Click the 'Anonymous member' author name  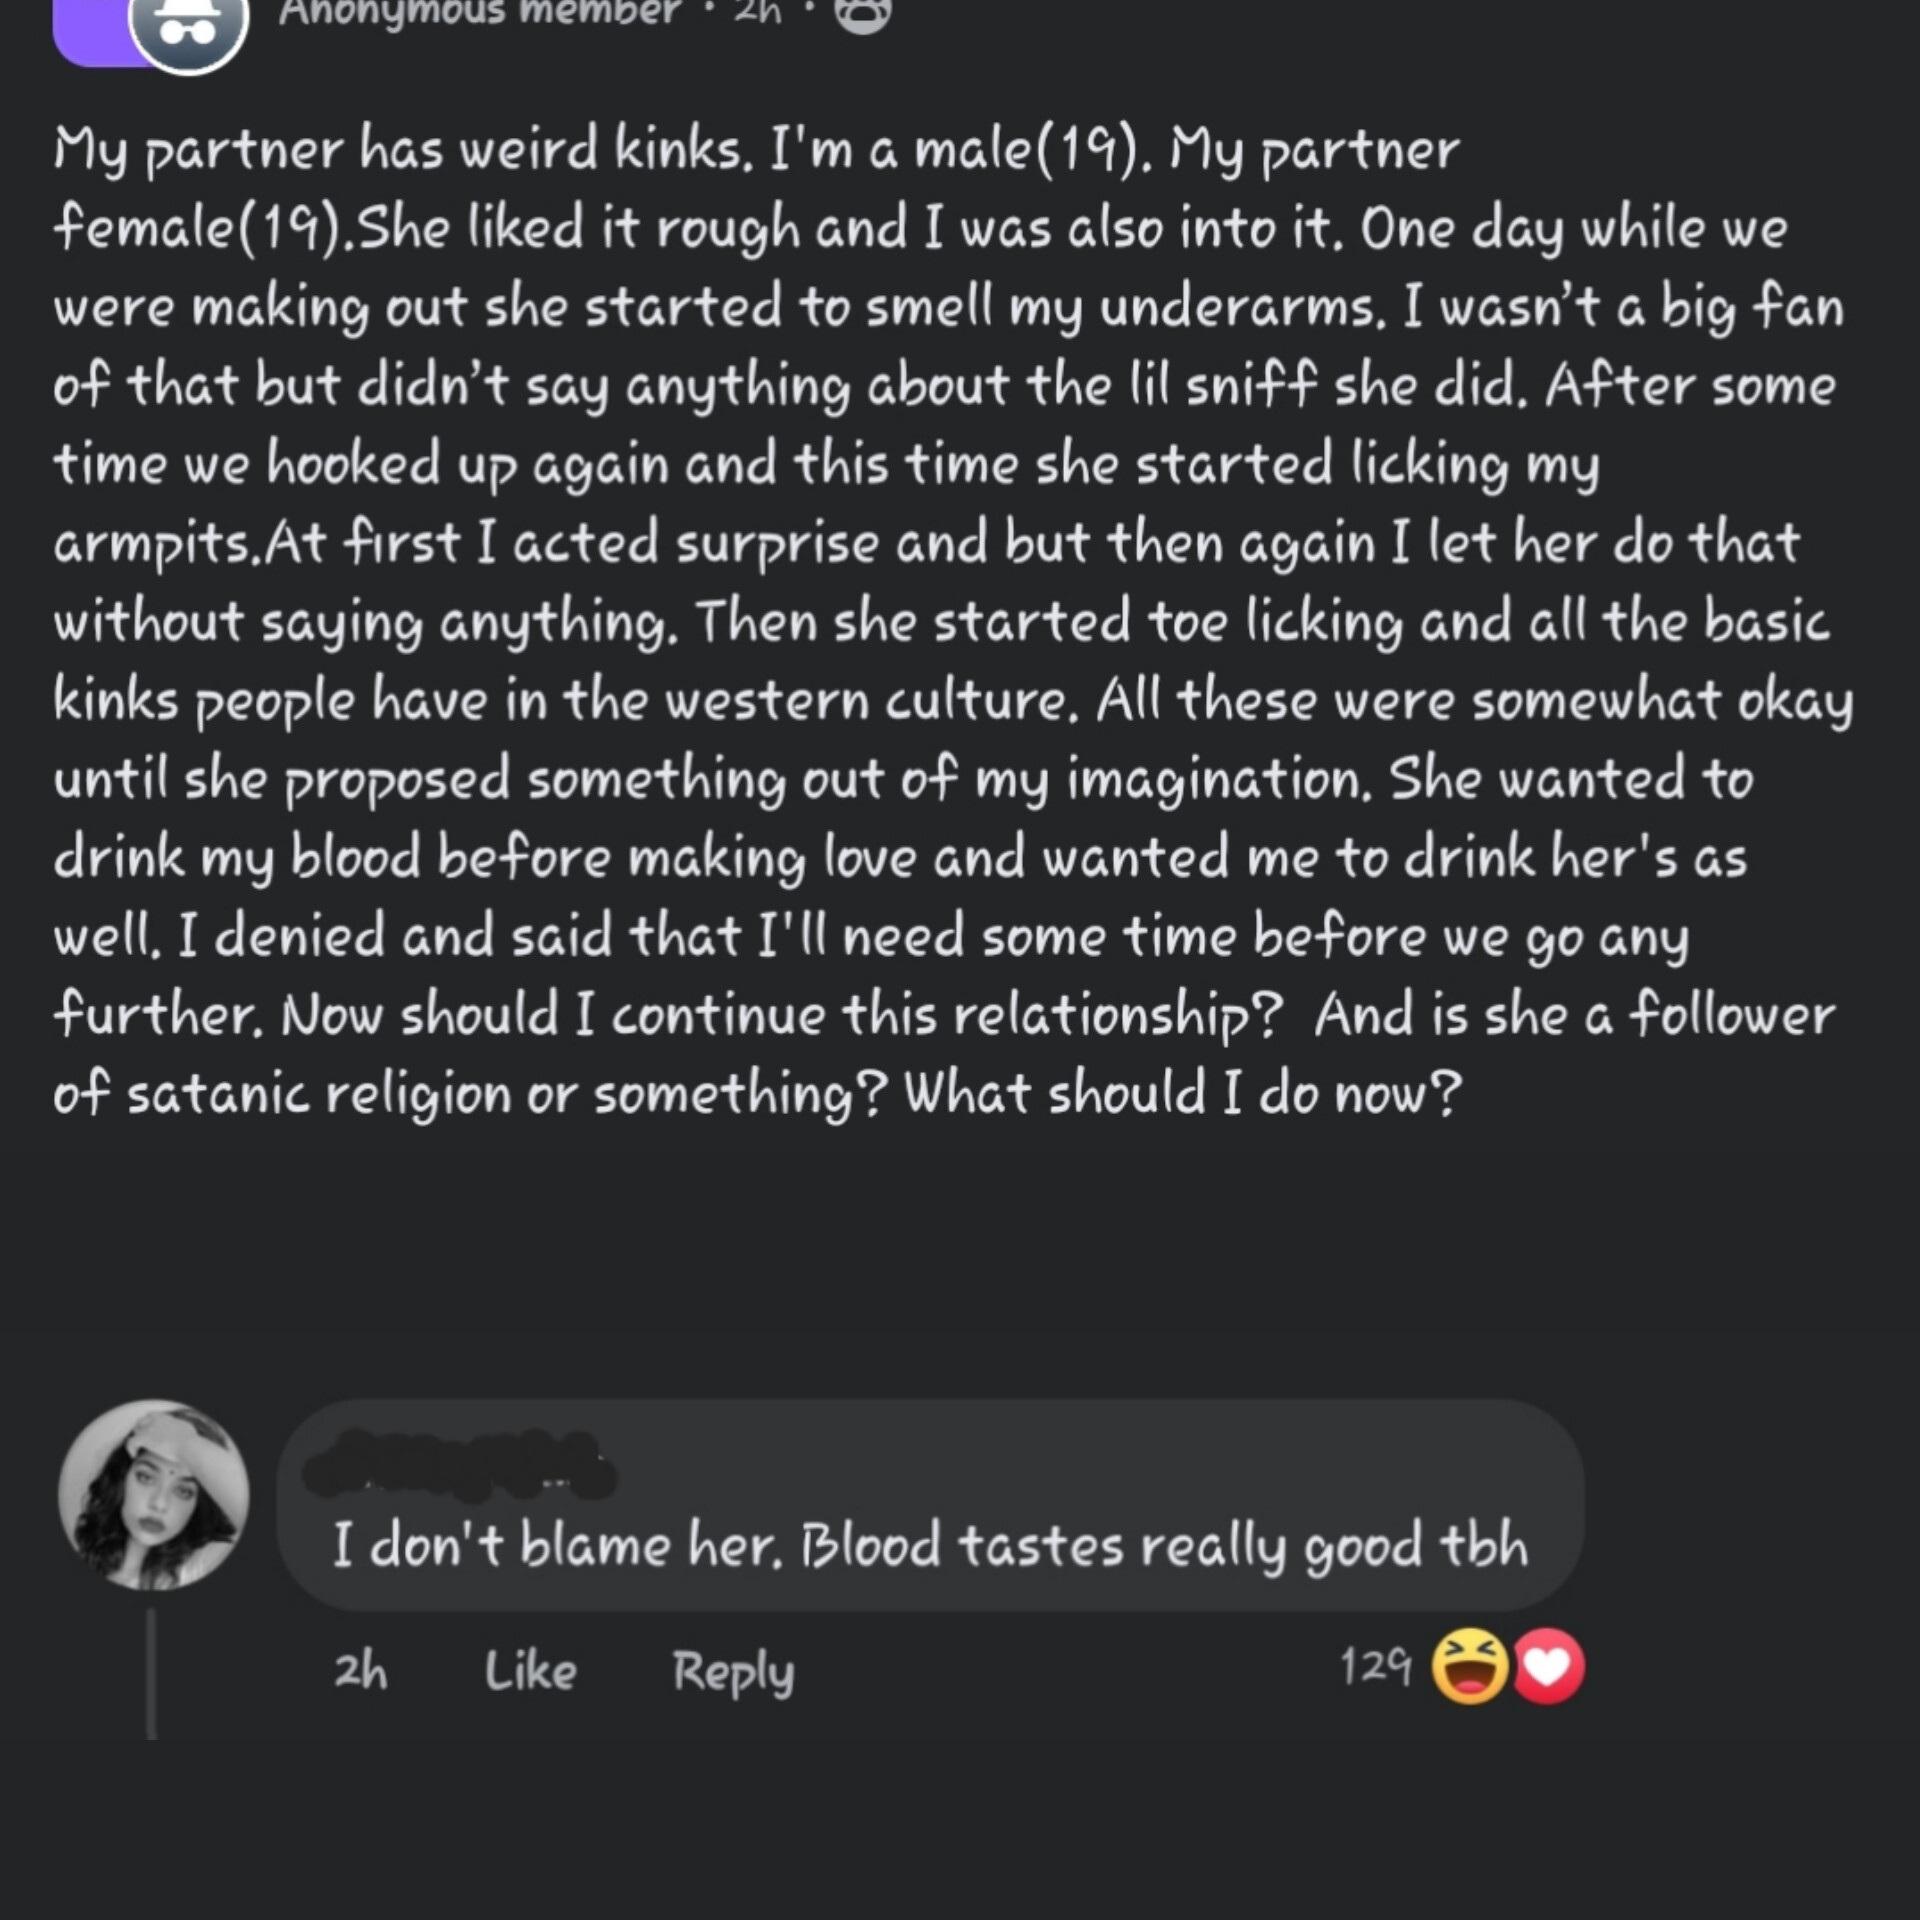pos(480,12)
